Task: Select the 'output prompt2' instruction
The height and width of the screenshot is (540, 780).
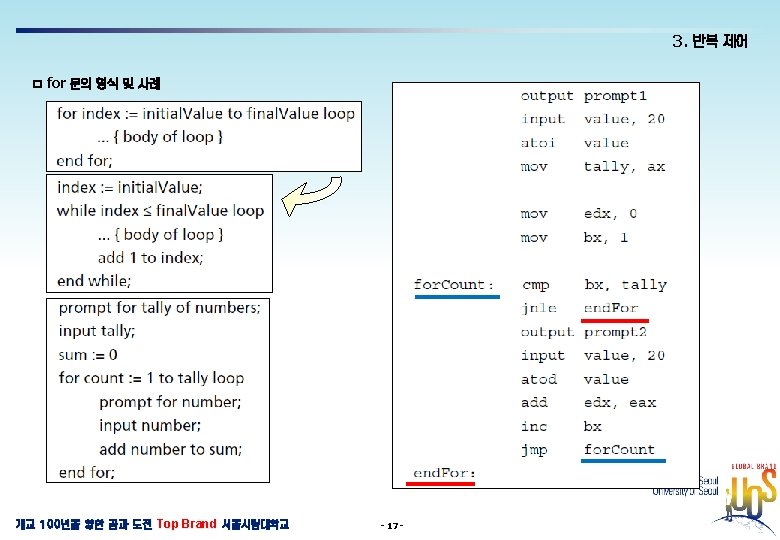Action: [x=584, y=332]
